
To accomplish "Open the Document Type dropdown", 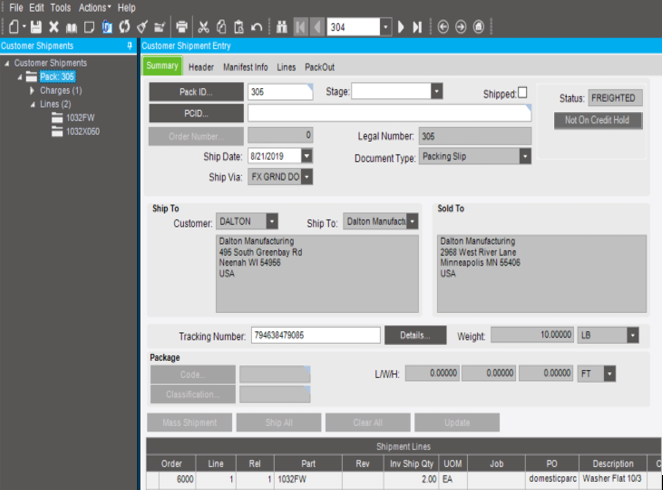I will tap(525, 156).
